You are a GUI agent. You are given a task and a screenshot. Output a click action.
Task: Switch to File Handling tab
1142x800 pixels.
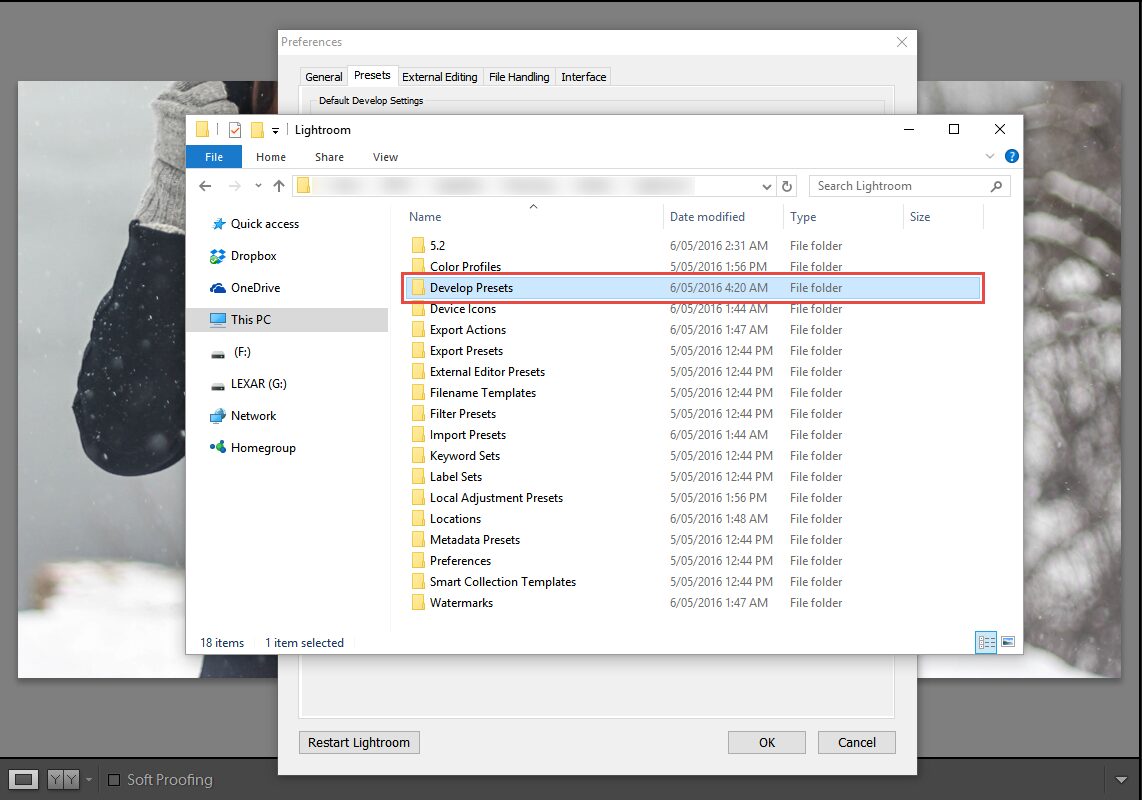(x=519, y=77)
